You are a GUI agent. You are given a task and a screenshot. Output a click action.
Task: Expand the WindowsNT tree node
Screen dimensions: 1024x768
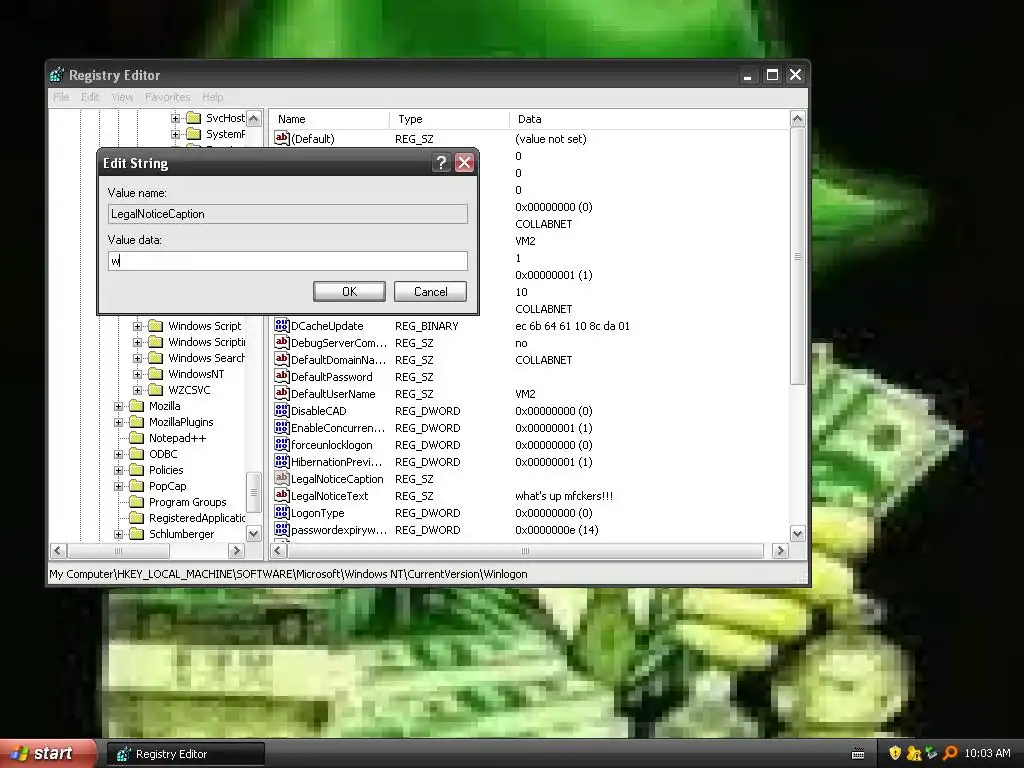coord(137,374)
